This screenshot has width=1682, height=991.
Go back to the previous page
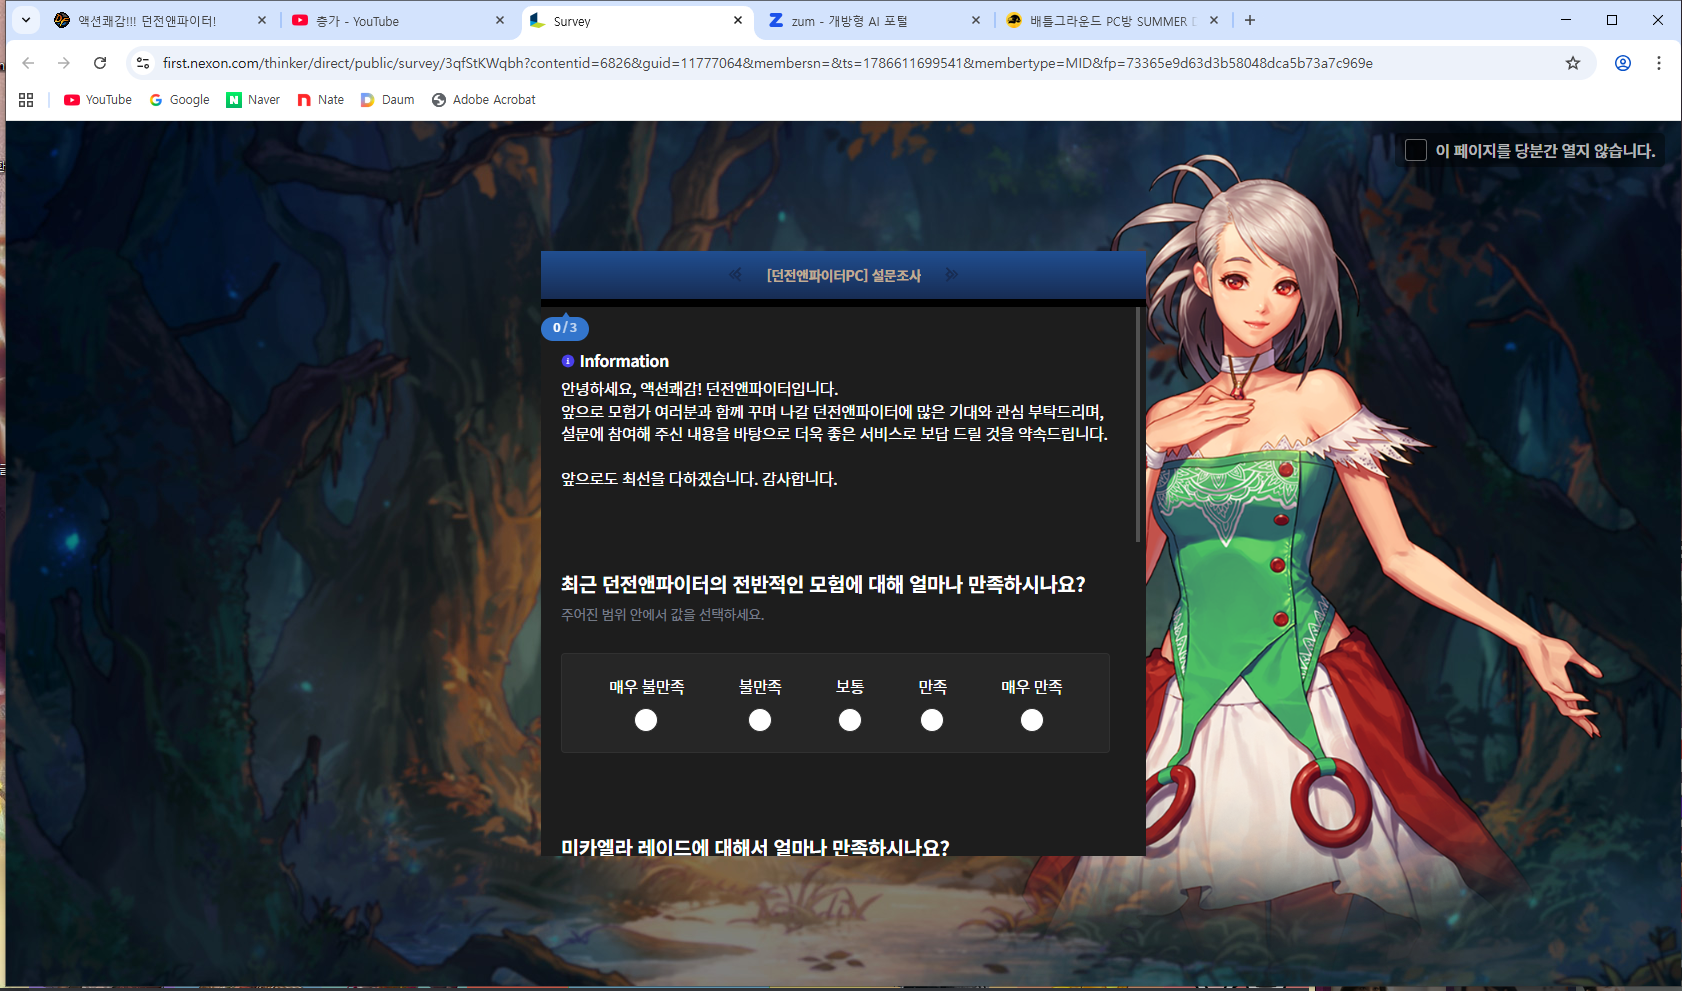28,63
